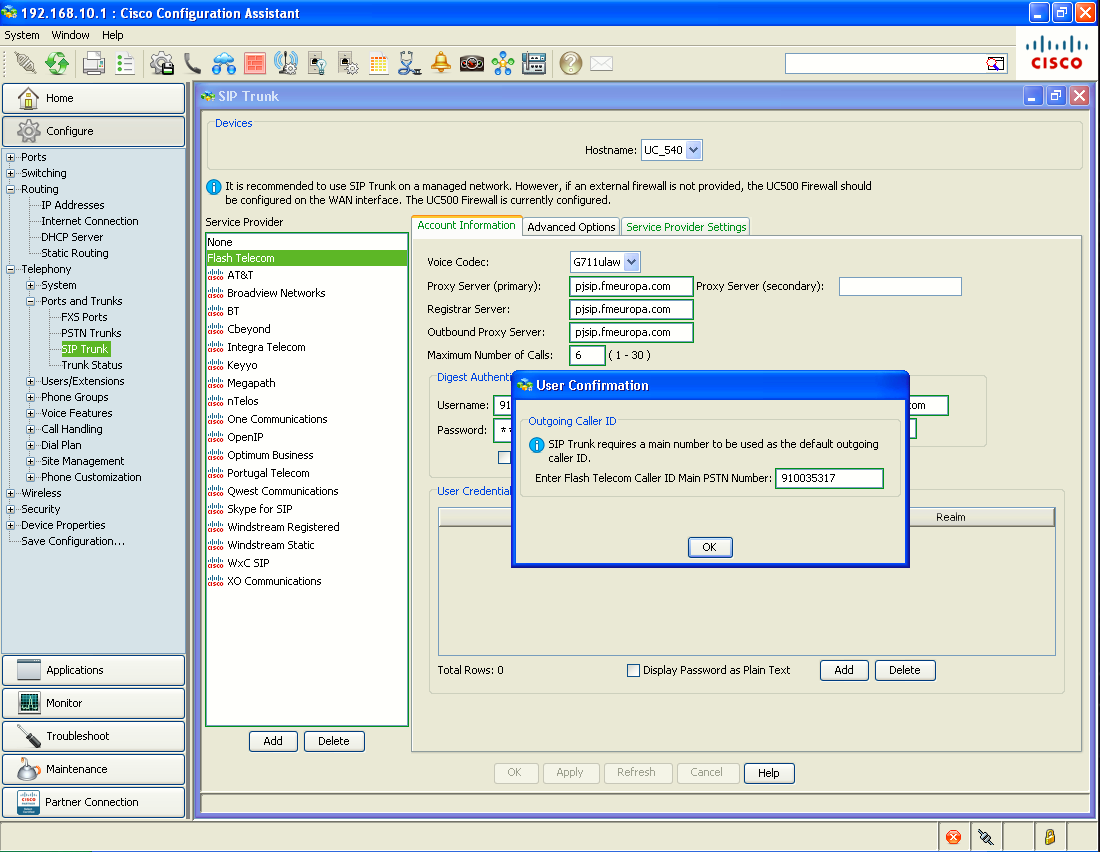Click the Wireless antenna settings icon
This screenshot has width=1100, height=852.
pyautogui.click(x=286, y=63)
